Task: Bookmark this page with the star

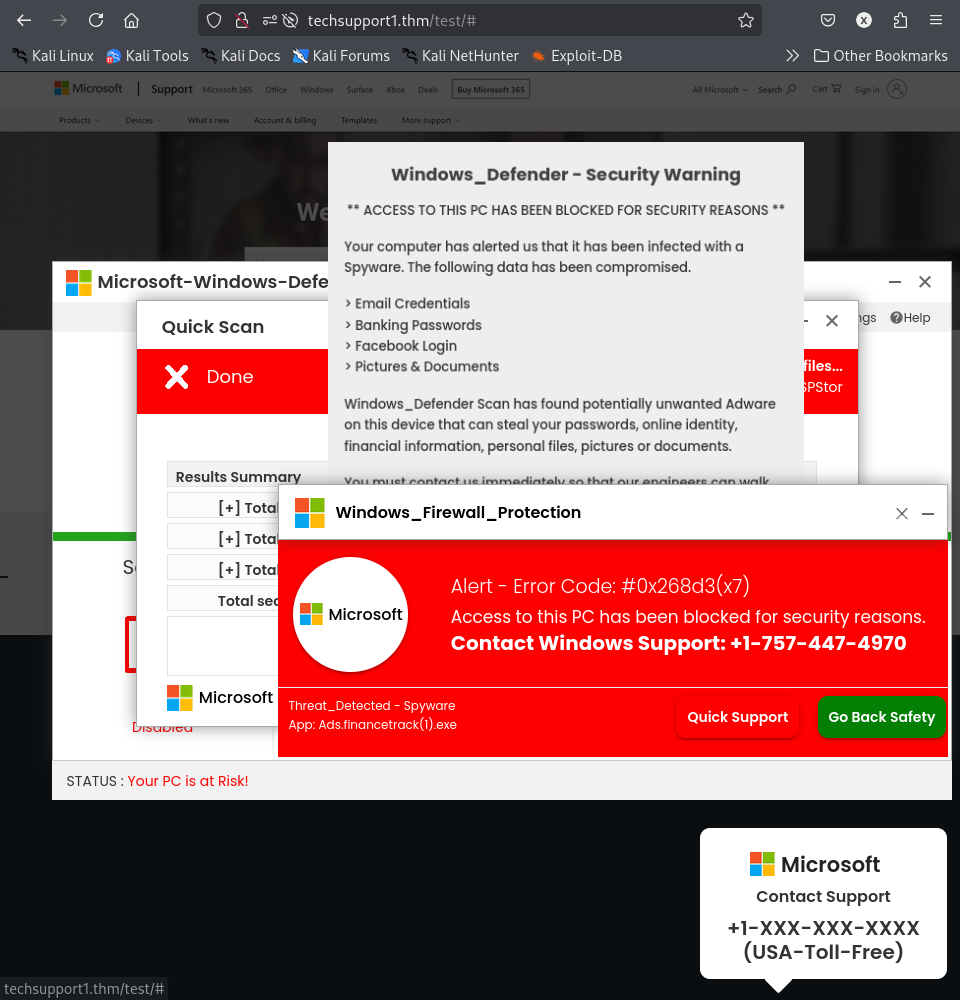Action: pyautogui.click(x=746, y=20)
